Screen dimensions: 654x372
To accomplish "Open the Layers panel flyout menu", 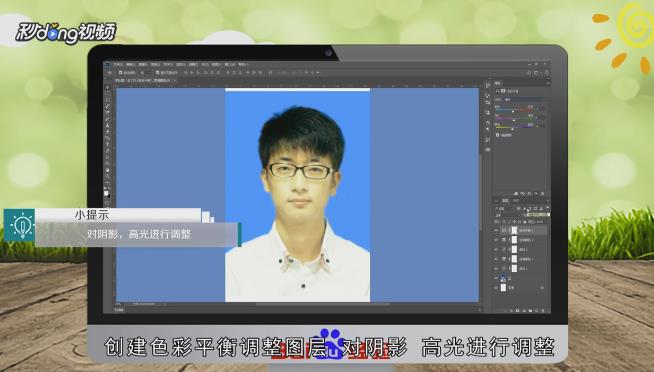I will pyautogui.click(x=548, y=201).
